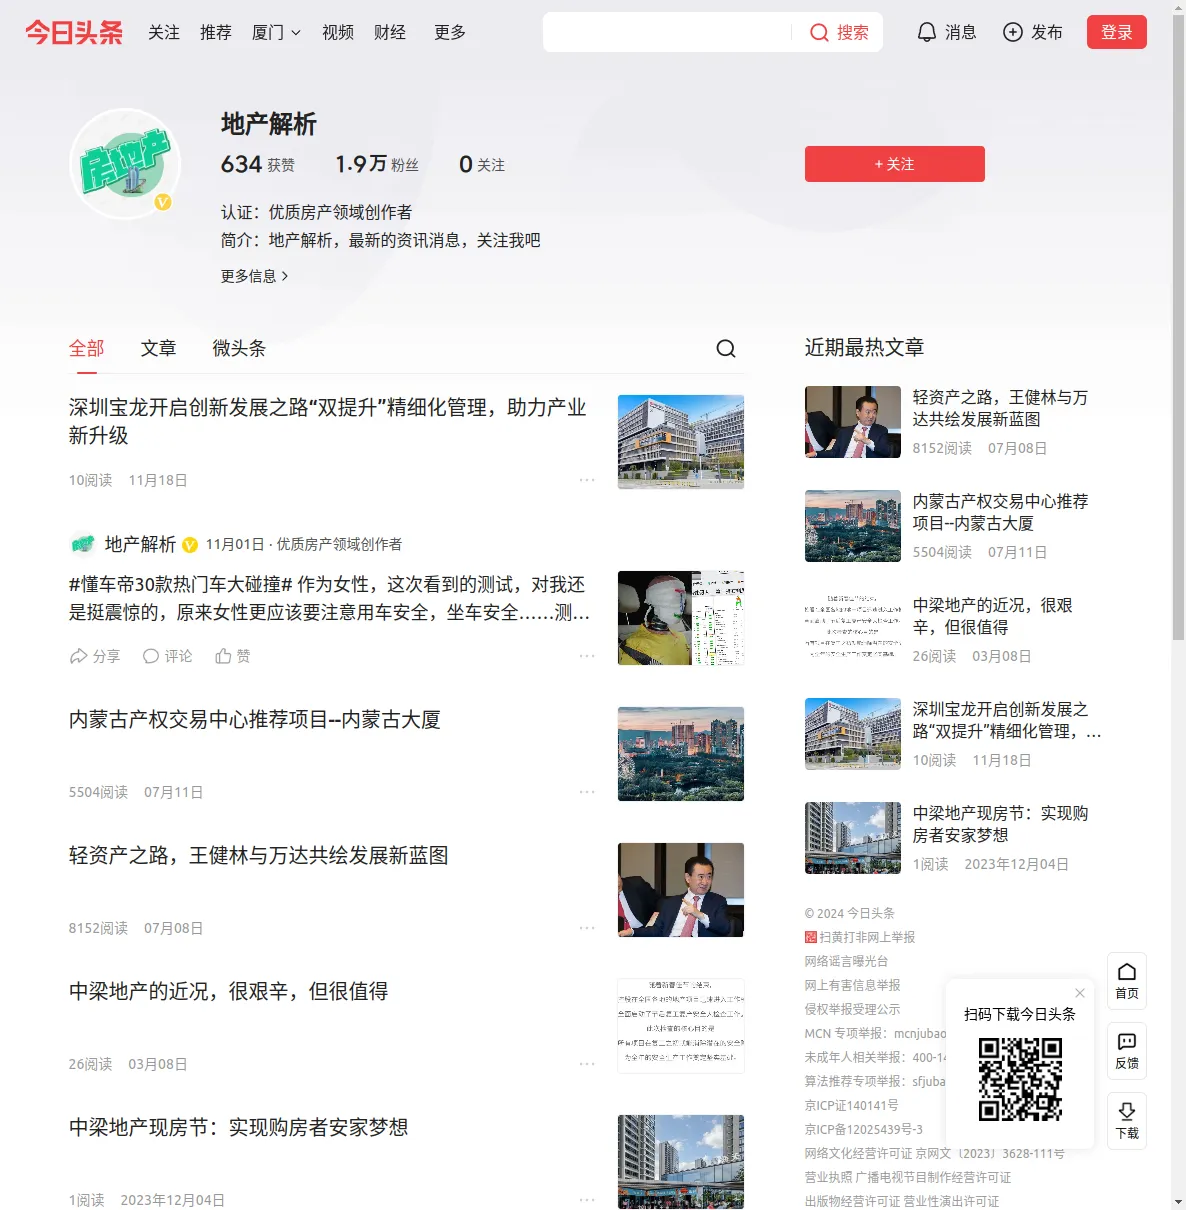Open feed article 中梁地产的近况，很艰辛，但很值得
Screen dimensions: 1186x1210
[x=229, y=992]
